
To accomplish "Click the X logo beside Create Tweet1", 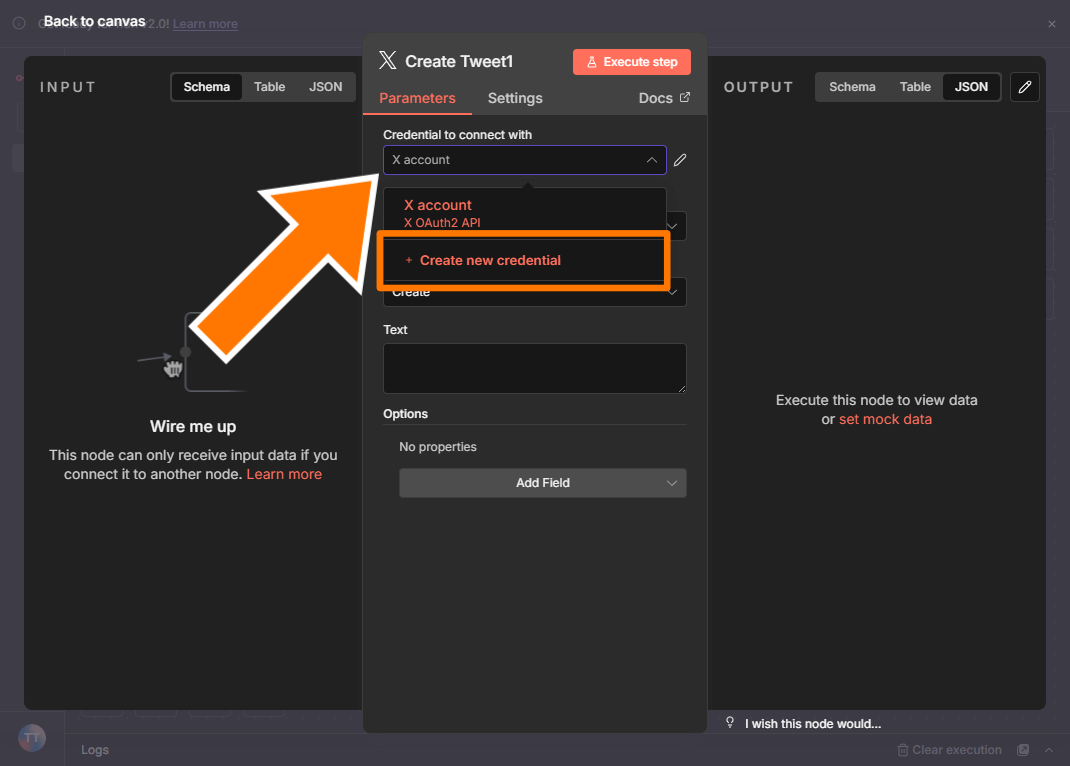I will tap(388, 61).
